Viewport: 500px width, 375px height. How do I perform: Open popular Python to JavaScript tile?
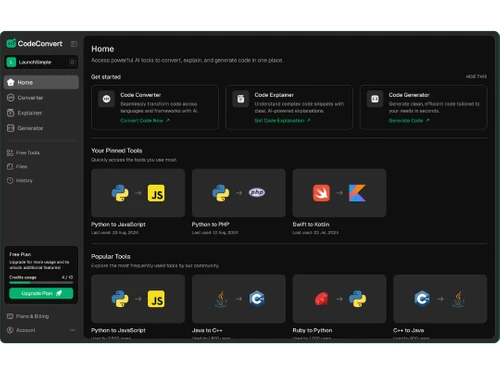tap(138, 299)
